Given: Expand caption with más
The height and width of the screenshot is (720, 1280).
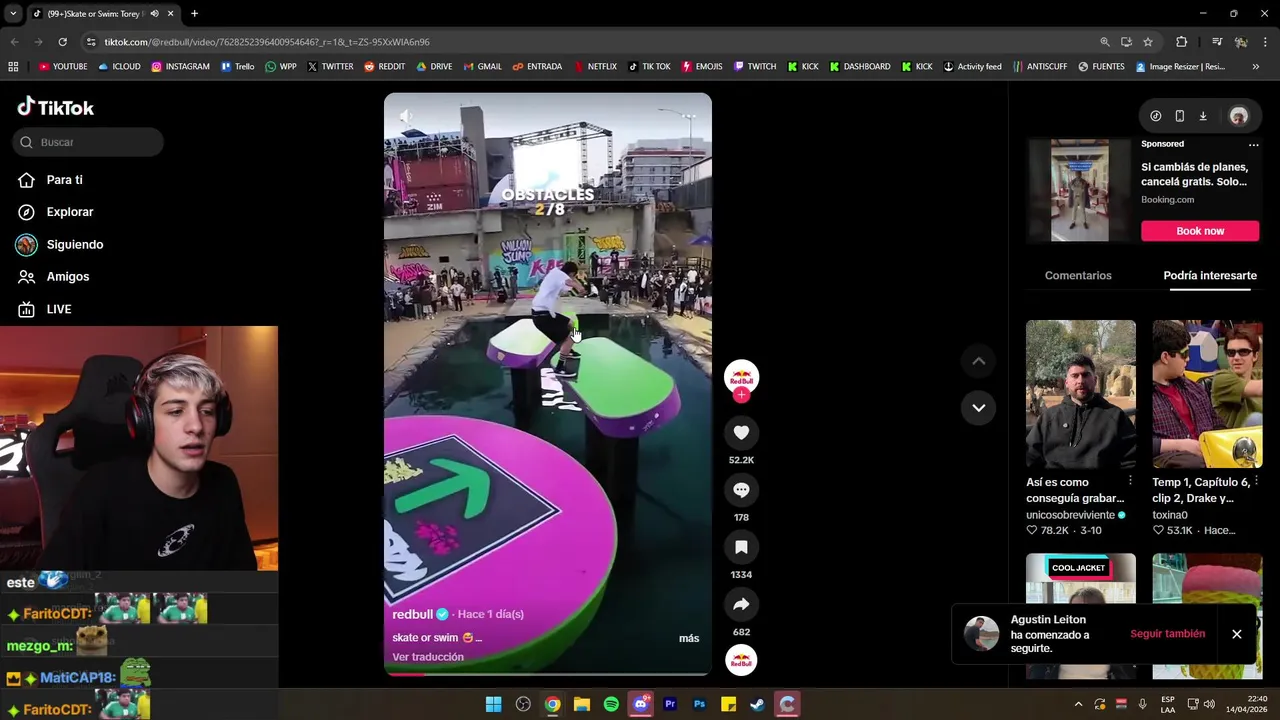Looking at the screenshot, I should [x=689, y=638].
